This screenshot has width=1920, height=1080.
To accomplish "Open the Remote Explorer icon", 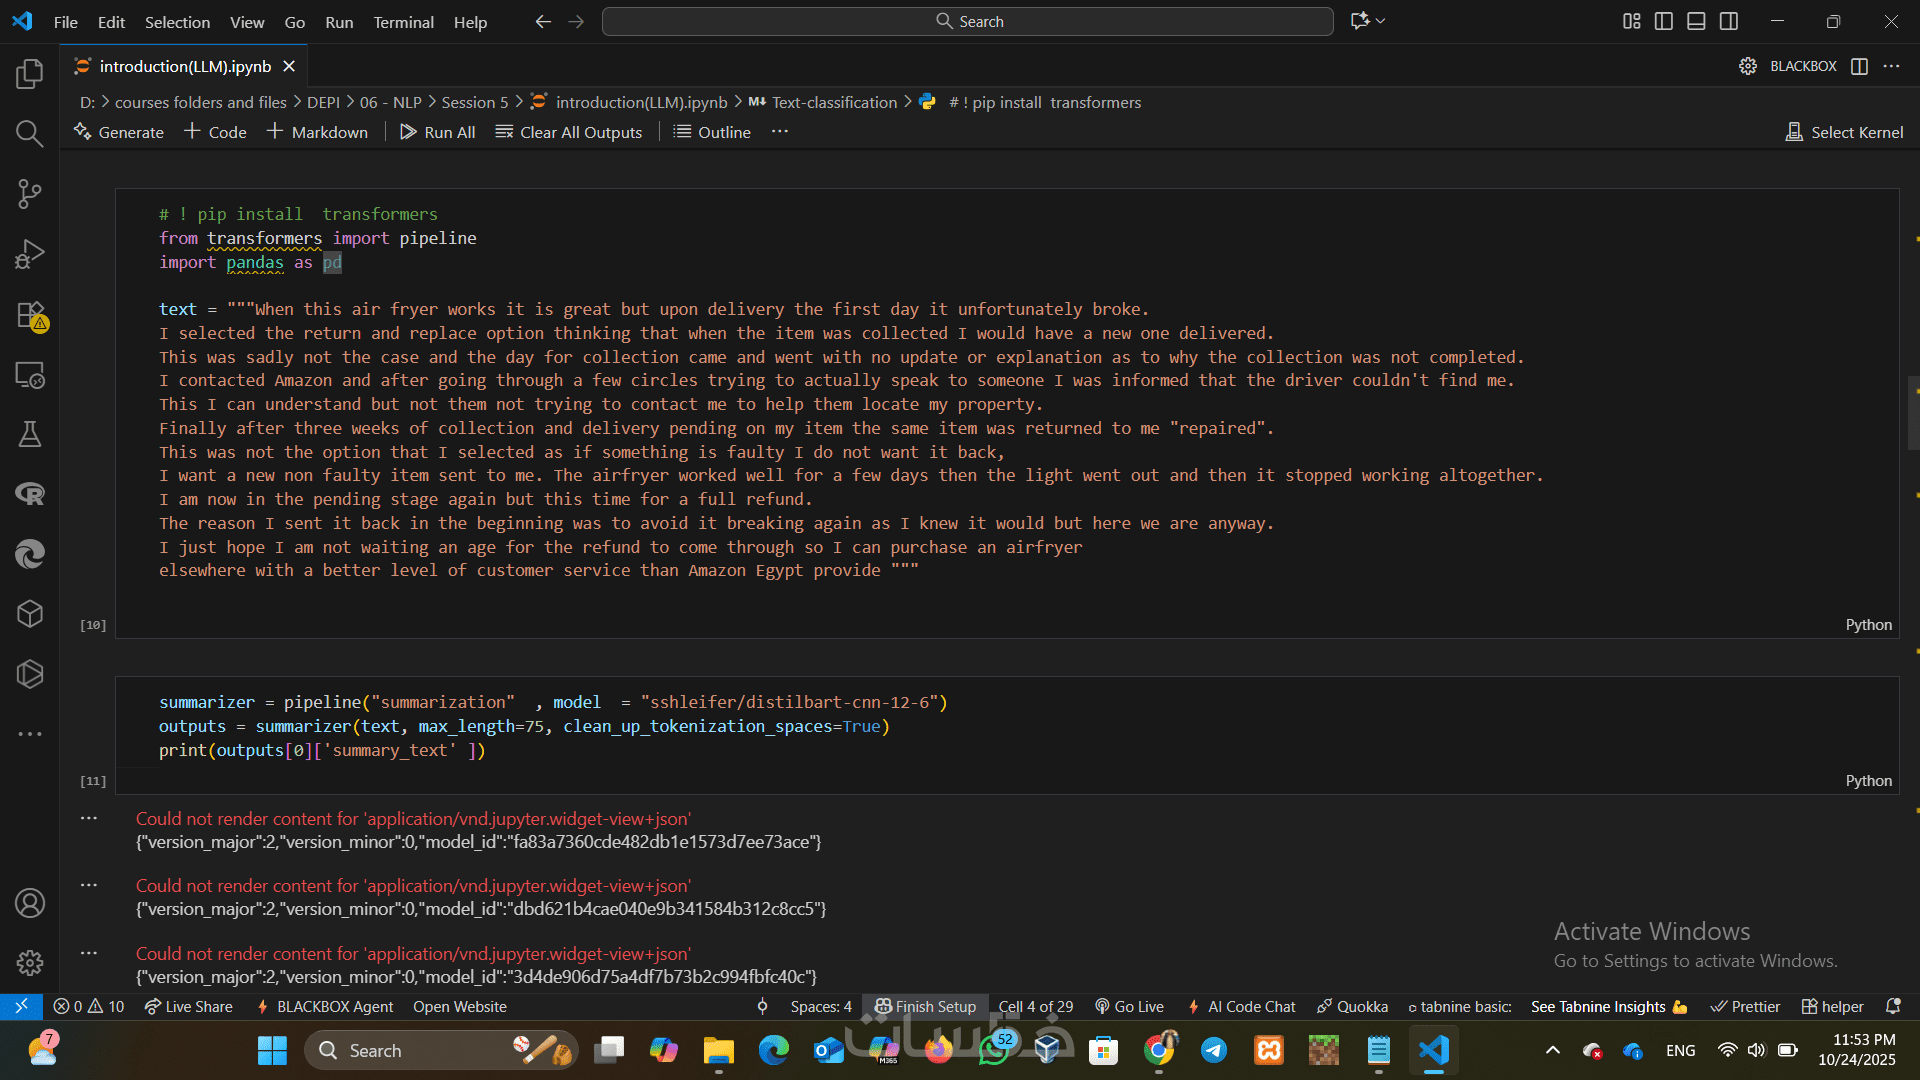I will coord(30,375).
